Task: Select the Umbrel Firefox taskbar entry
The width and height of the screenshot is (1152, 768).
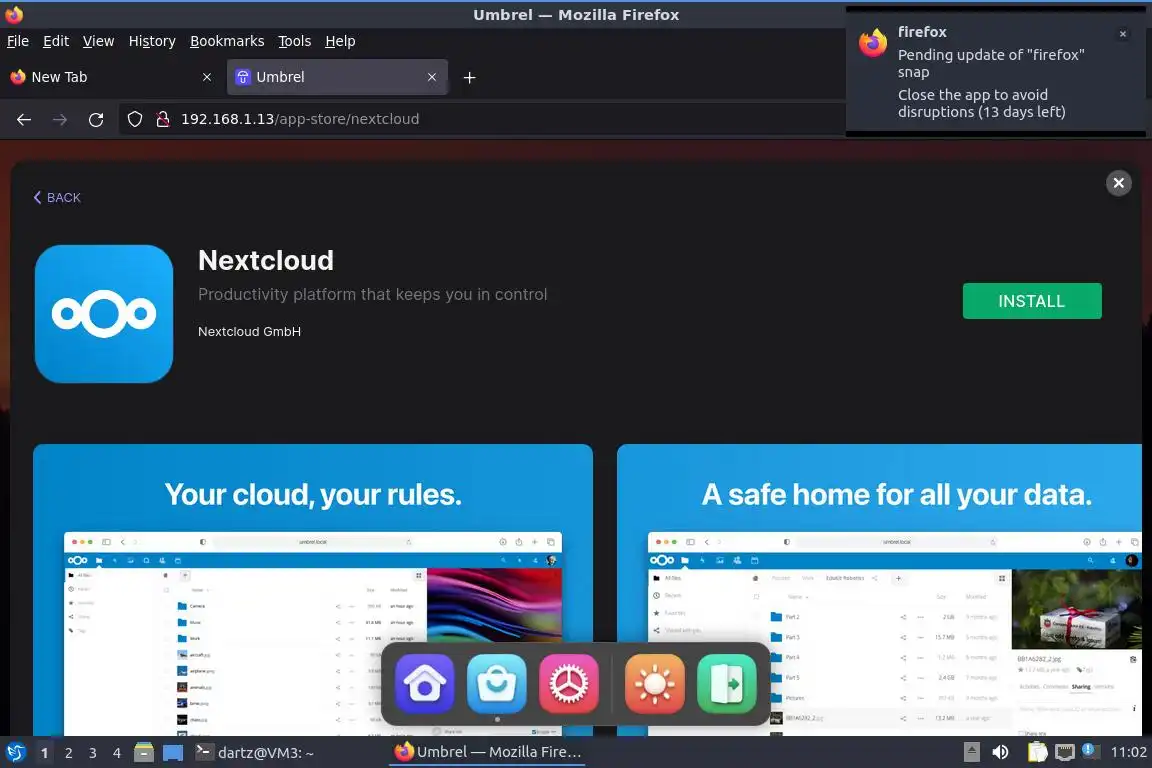Action: [487, 752]
